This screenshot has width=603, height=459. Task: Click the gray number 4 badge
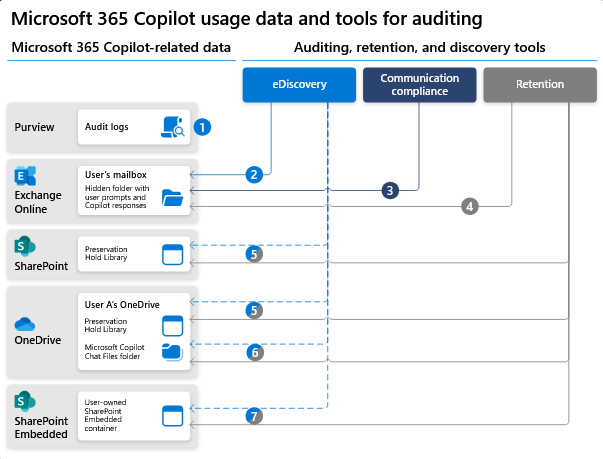click(x=468, y=207)
